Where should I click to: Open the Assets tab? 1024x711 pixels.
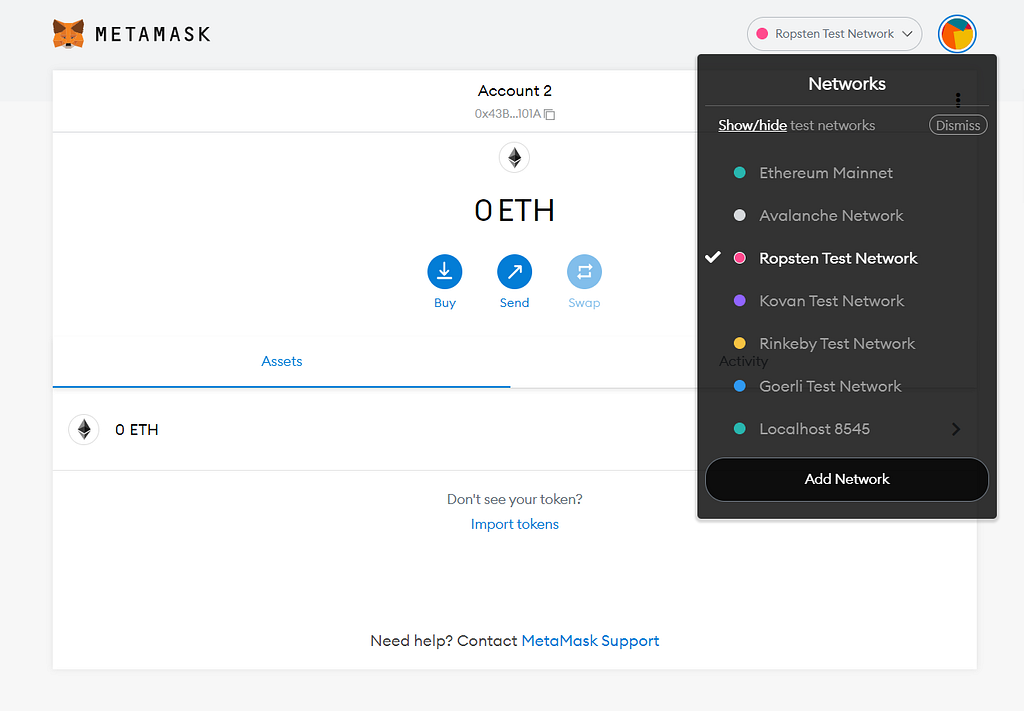[281, 362]
